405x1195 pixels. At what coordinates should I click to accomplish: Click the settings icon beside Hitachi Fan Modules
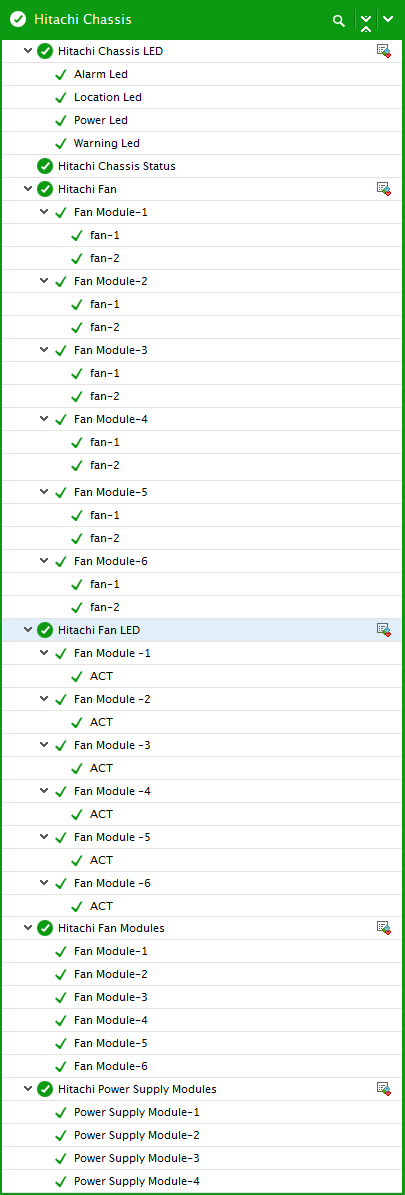(x=384, y=927)
